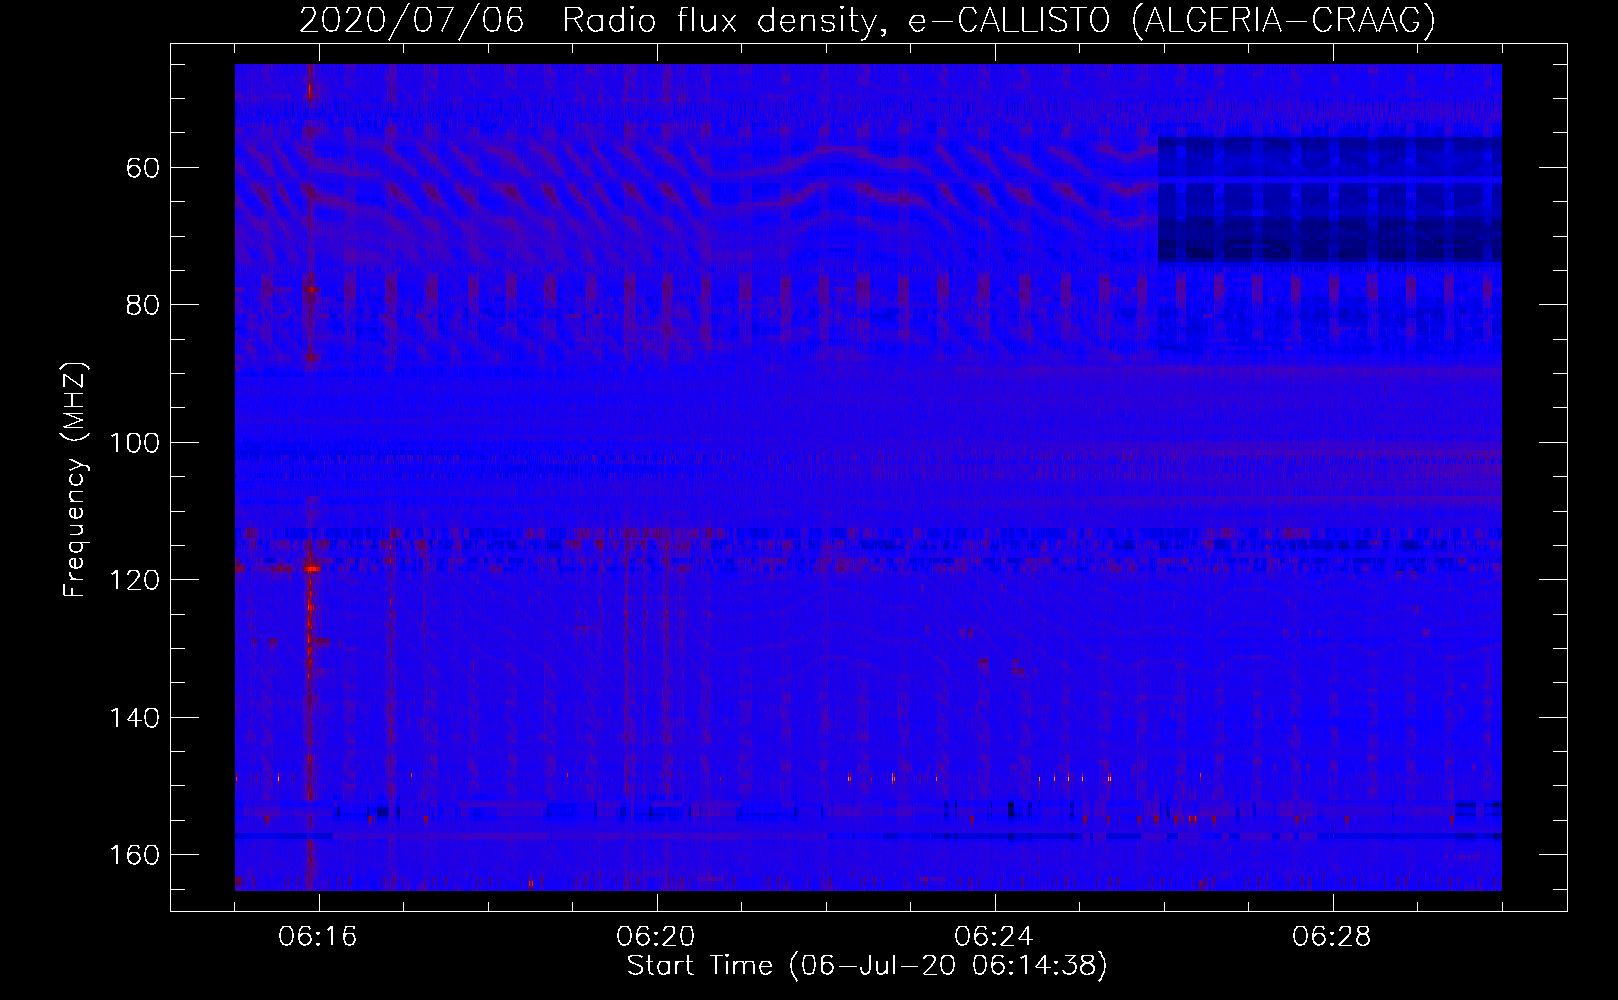
Task: Click the 80 frequency tick label
Action: pos(143,304)
